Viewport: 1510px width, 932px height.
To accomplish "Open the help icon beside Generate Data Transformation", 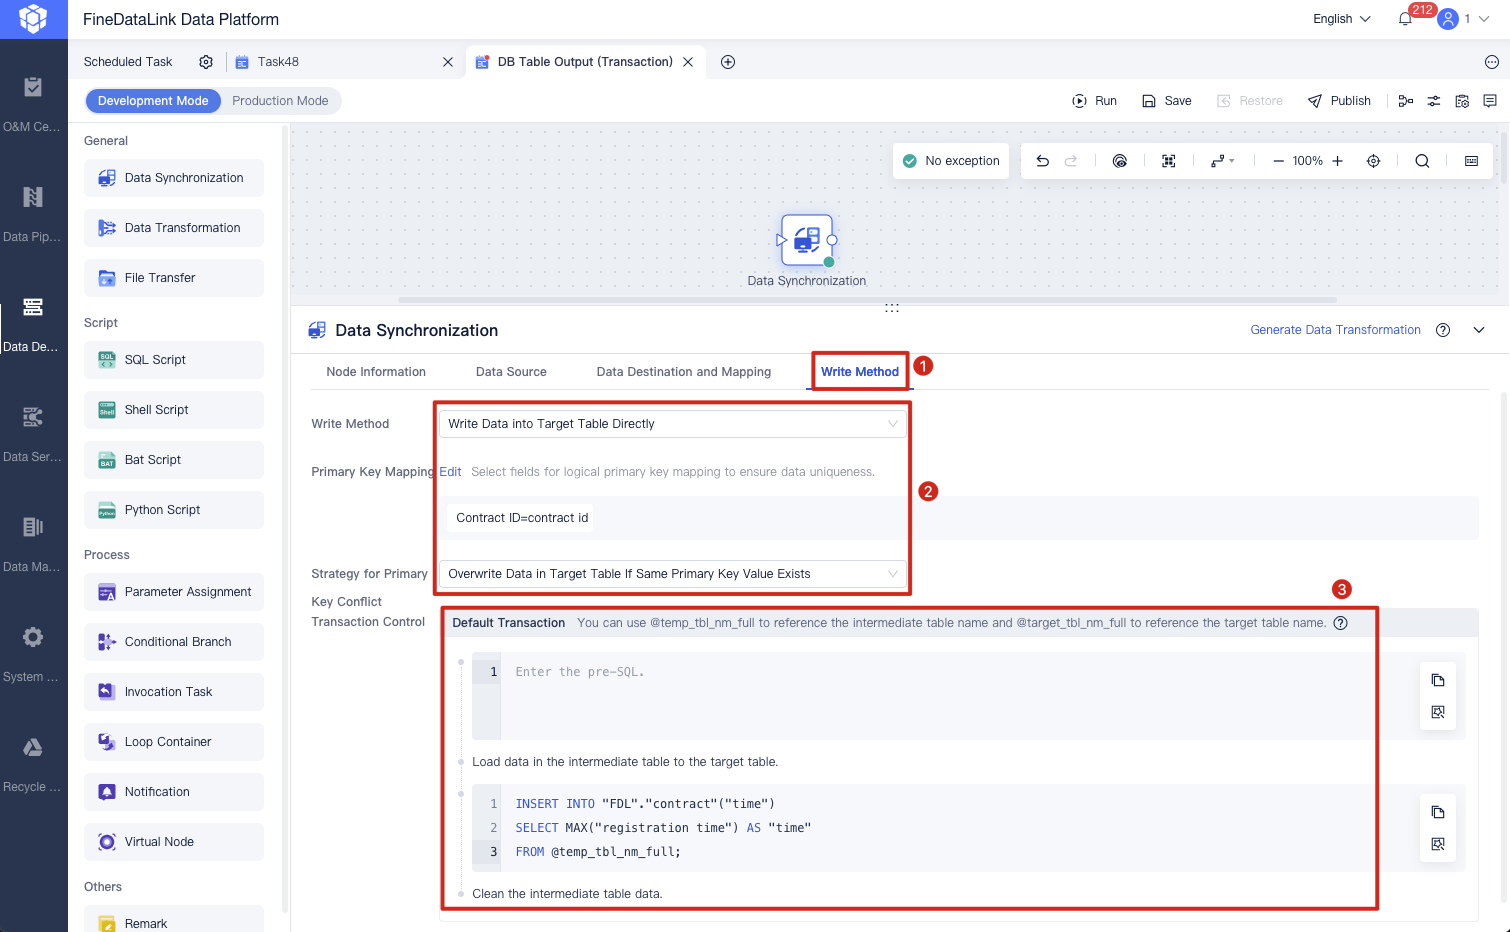I will coord(1443,330).
